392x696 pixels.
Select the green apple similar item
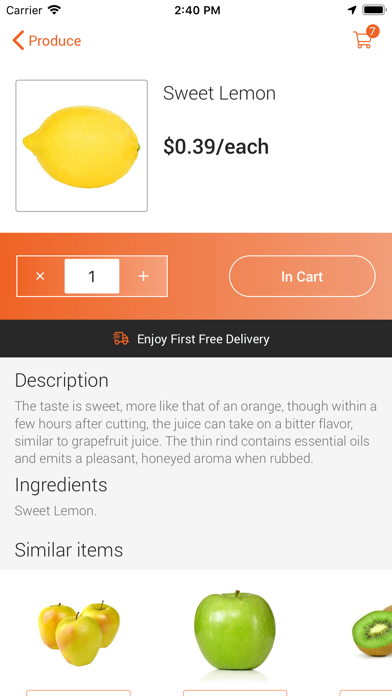(235, 630)
